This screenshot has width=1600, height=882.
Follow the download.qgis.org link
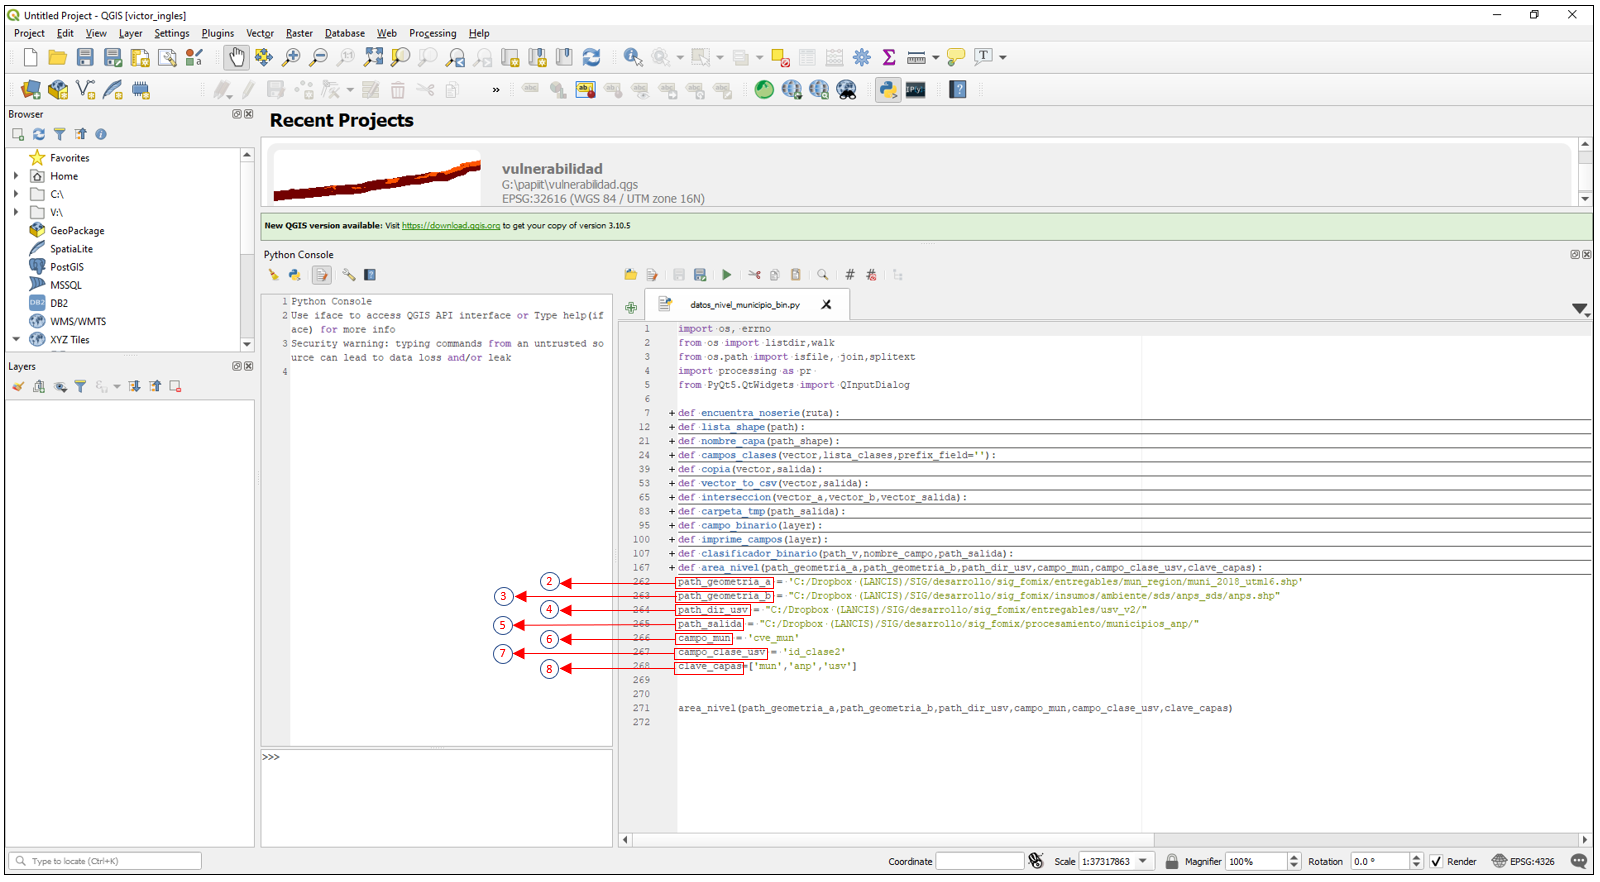[x=451, y=226]
